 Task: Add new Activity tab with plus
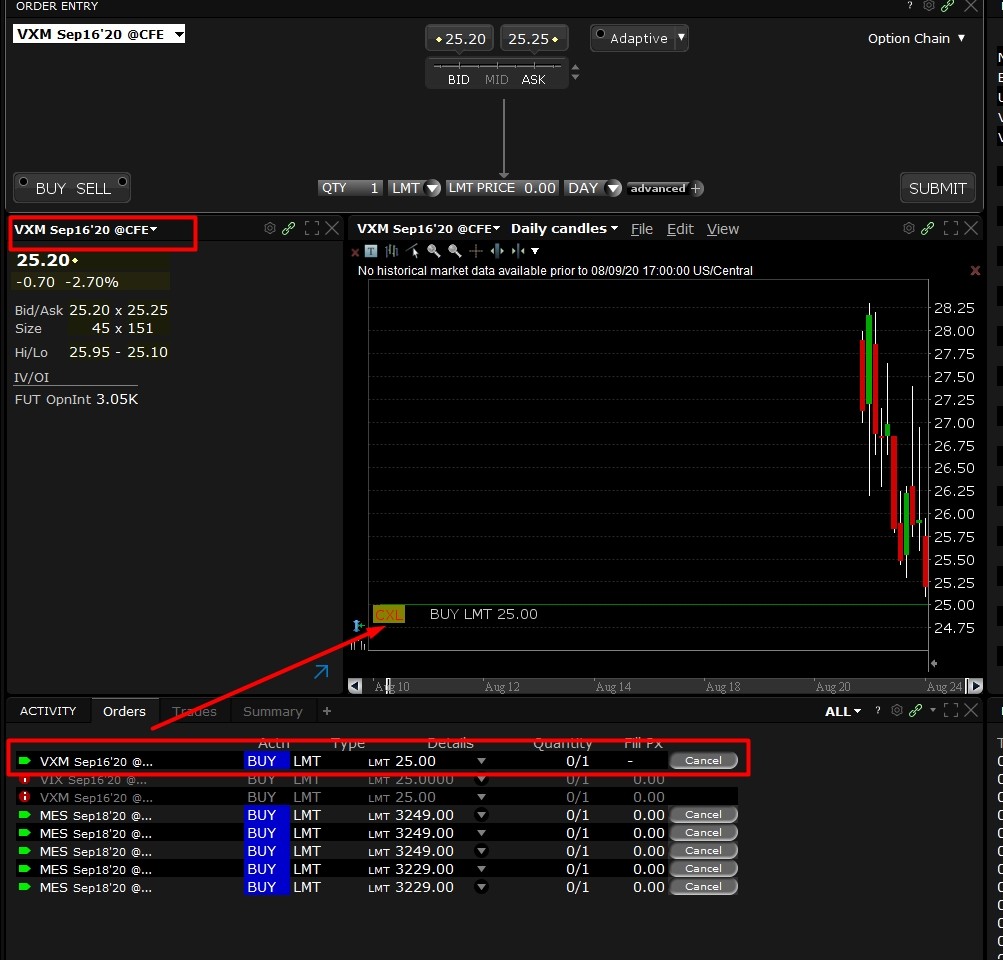327,711
